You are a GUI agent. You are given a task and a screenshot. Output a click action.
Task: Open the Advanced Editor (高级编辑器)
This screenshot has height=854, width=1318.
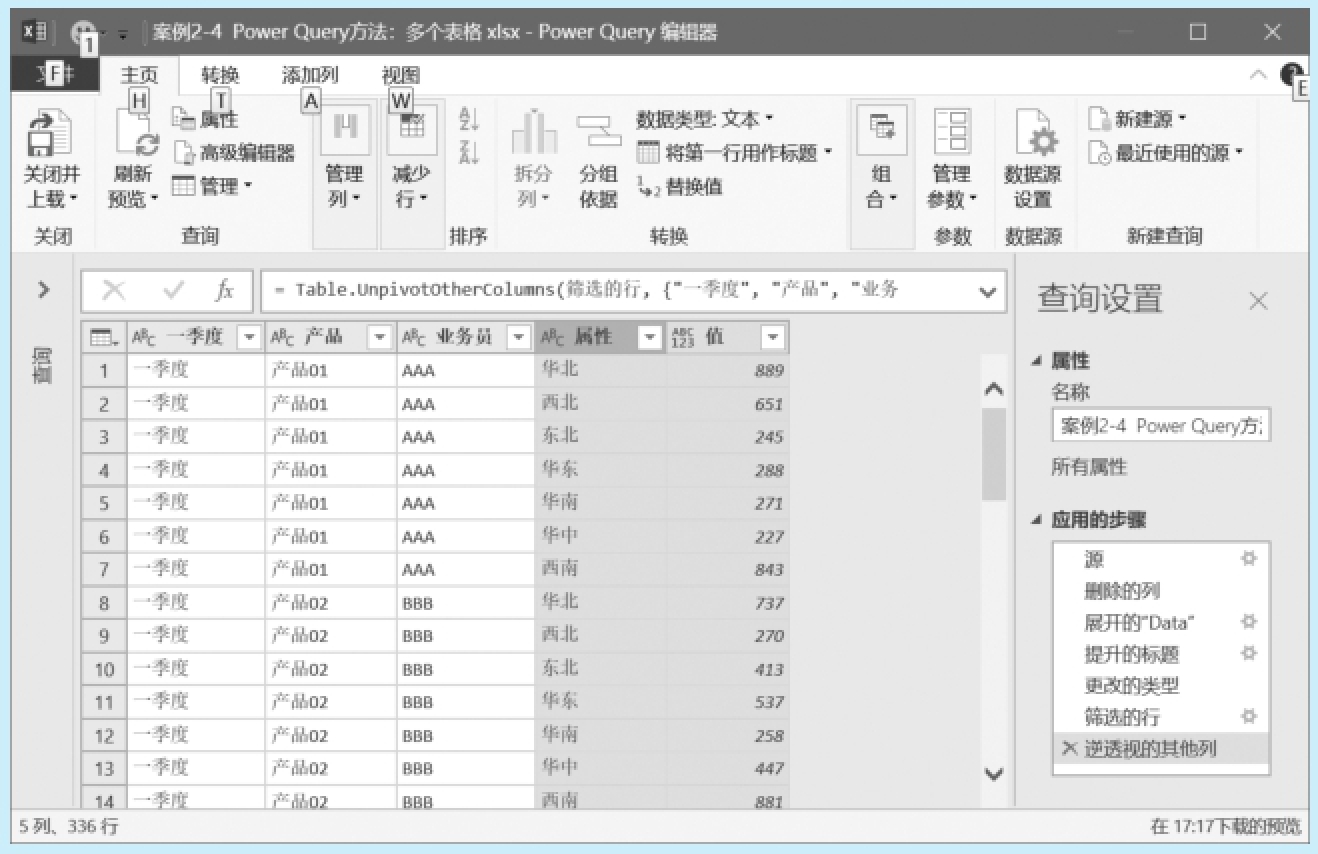coord(235,153)
